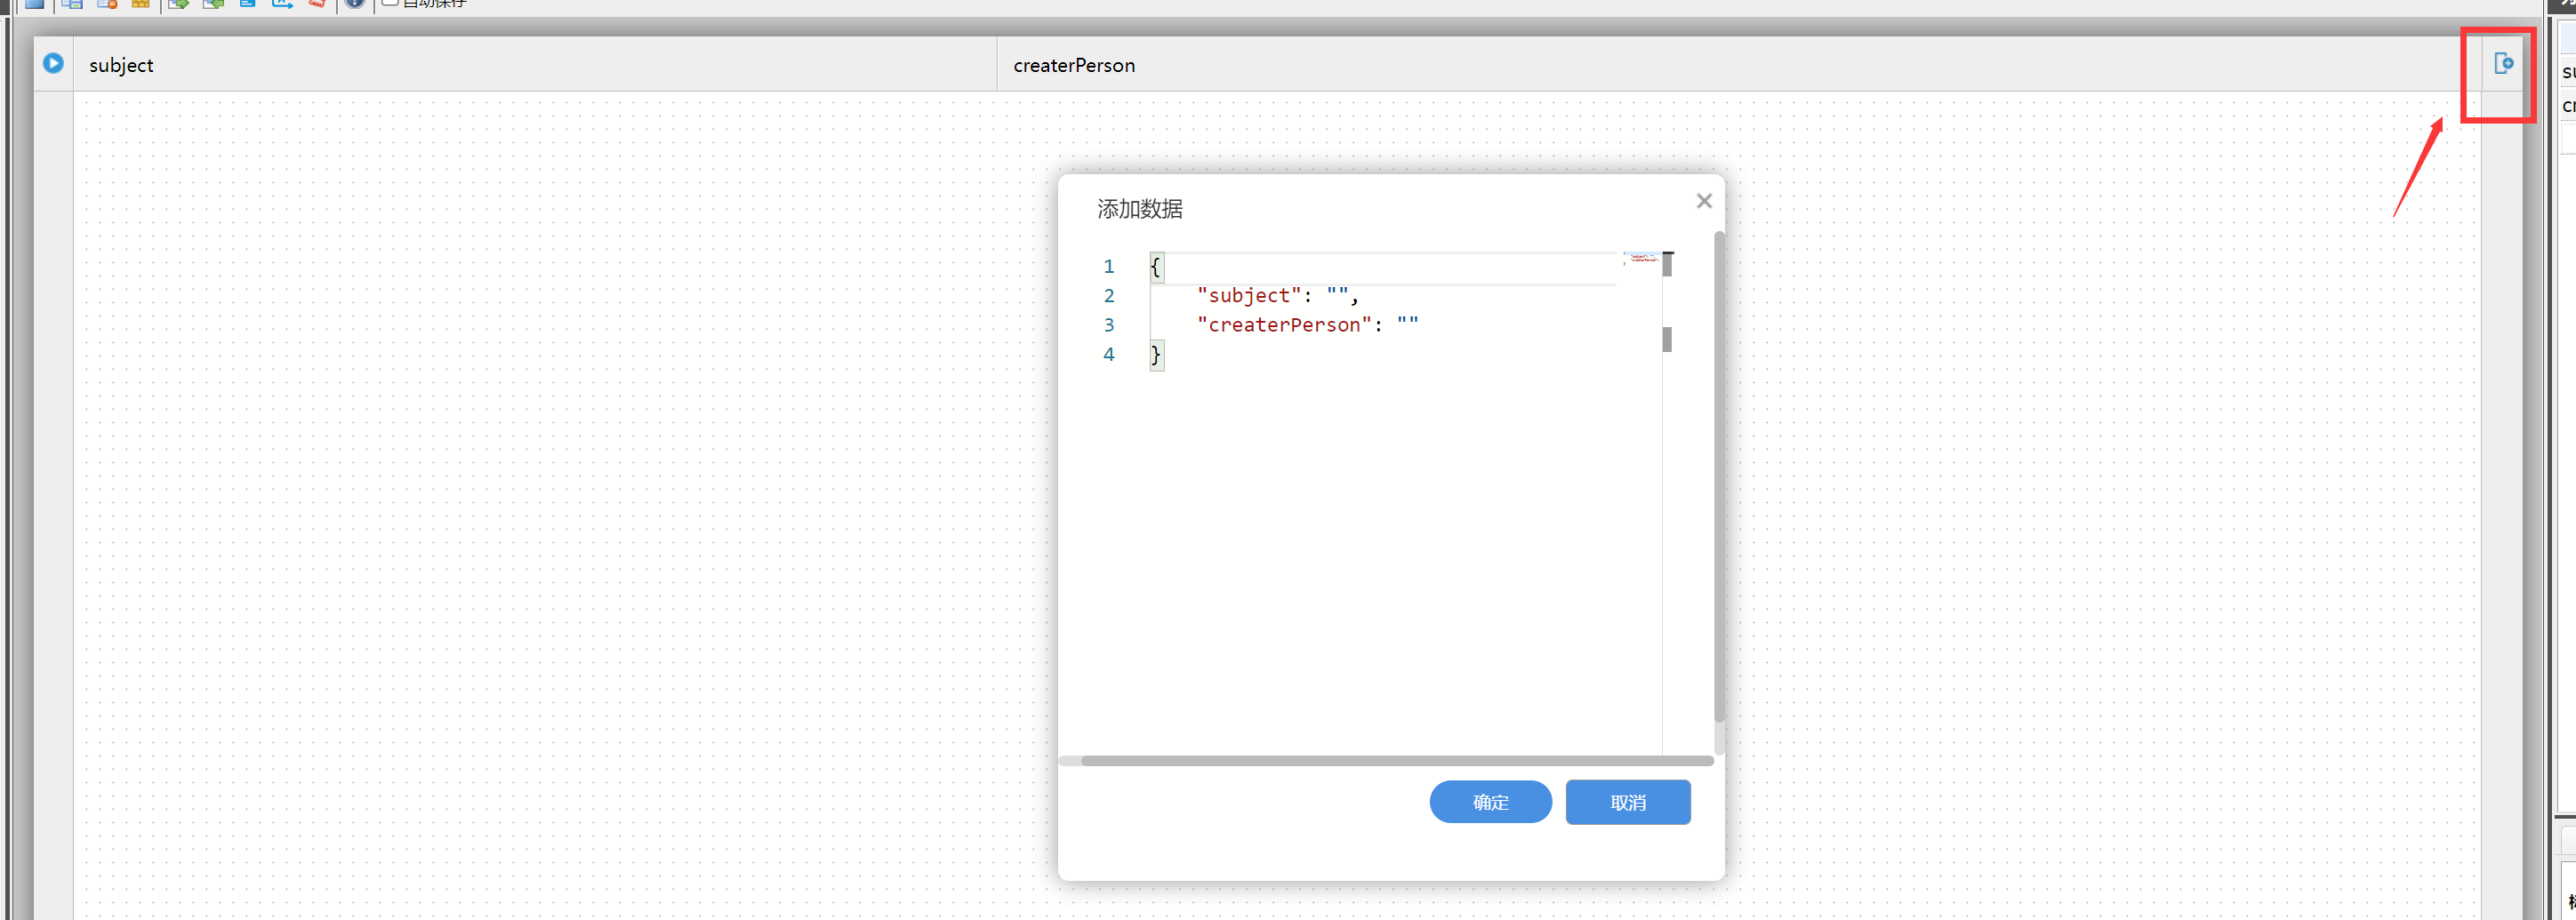Close the 添加数据 dialog with the X
Screen dimensions: 2576x920
click(x=1704, y=201)
